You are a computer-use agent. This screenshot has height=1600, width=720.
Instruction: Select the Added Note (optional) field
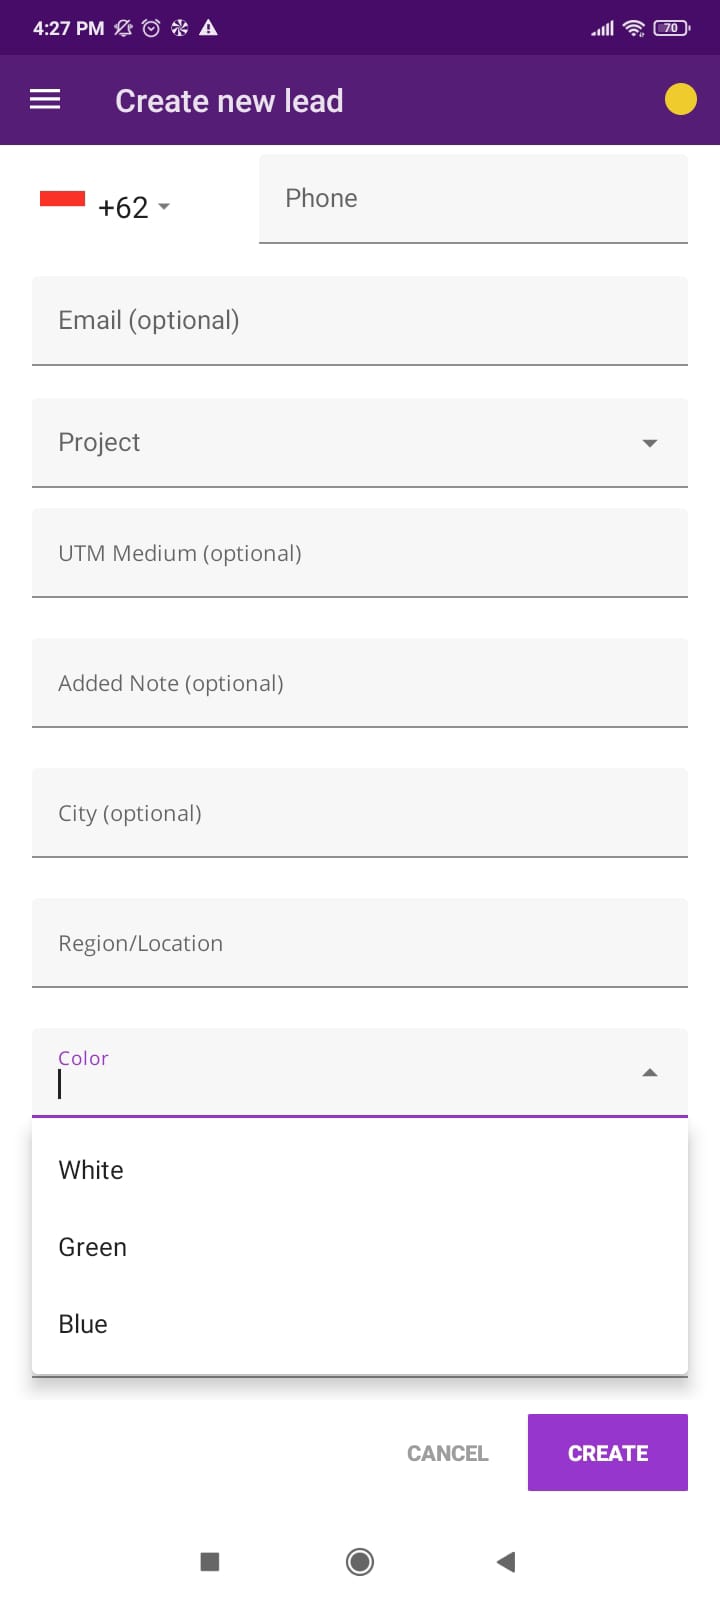(360, 683)
